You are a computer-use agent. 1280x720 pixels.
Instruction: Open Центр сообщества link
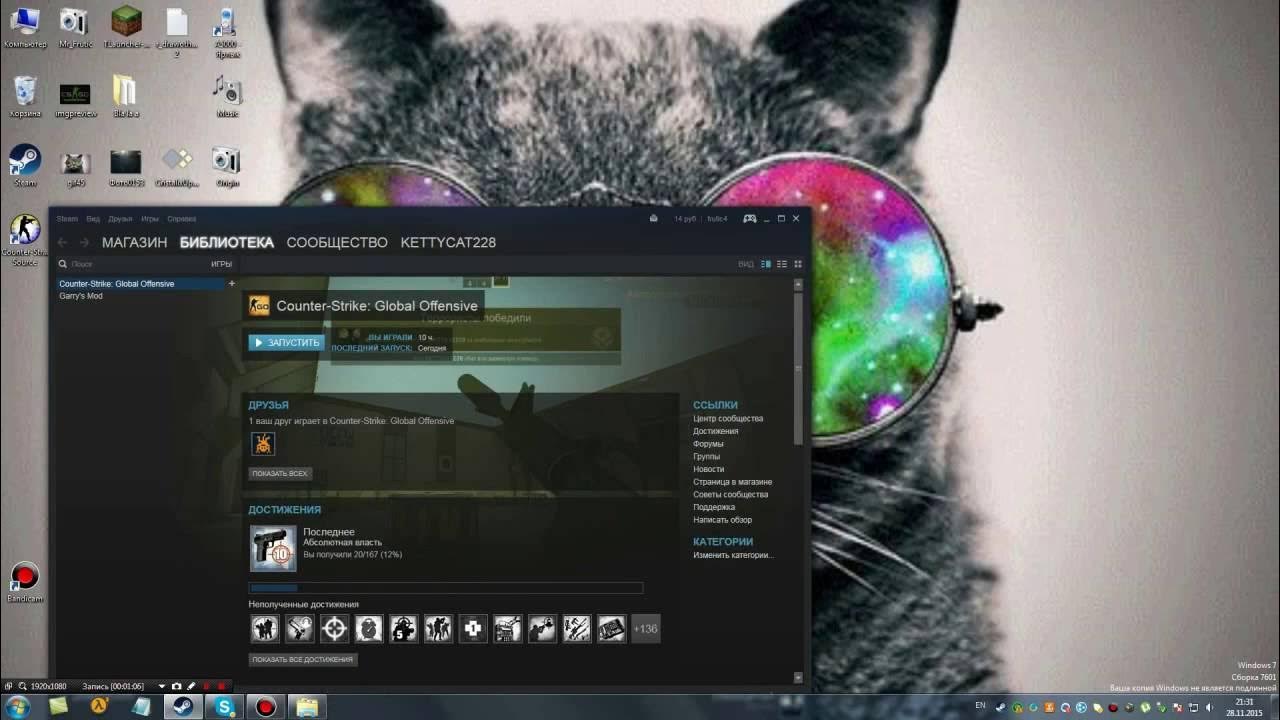coord(728,418)
